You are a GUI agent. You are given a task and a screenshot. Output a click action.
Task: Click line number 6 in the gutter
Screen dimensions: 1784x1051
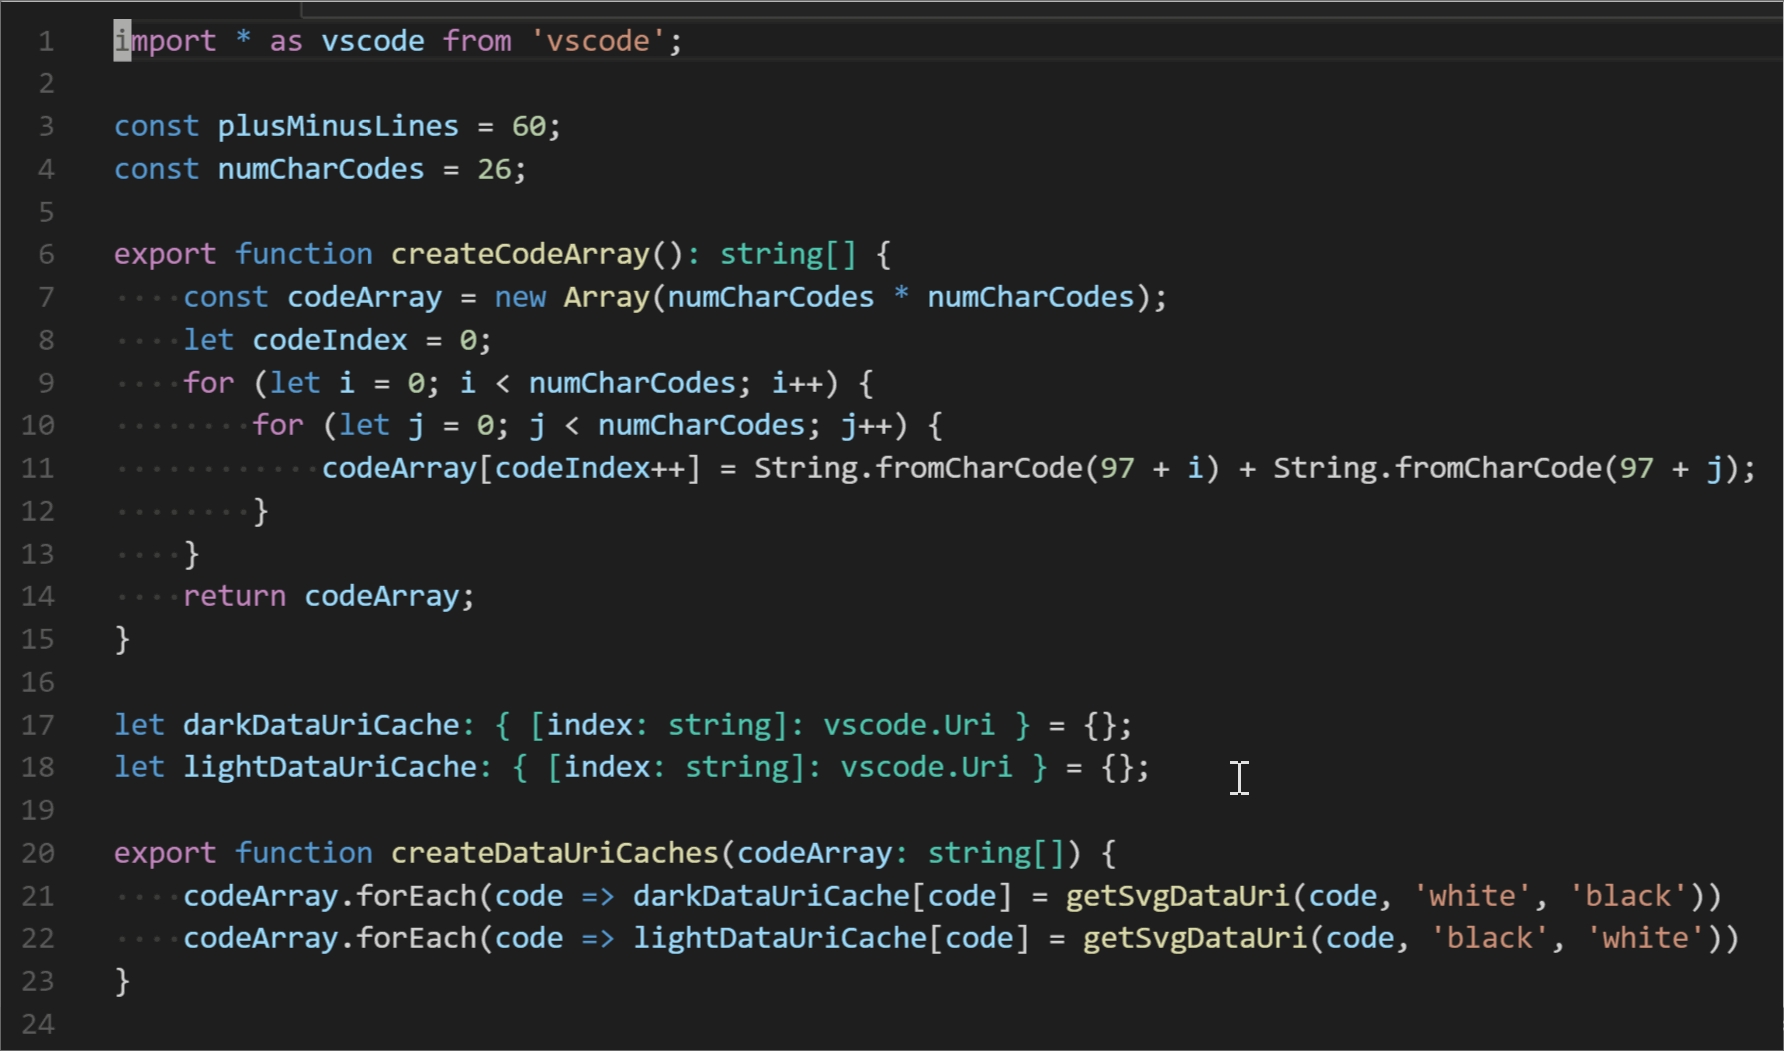pos(46,254)
